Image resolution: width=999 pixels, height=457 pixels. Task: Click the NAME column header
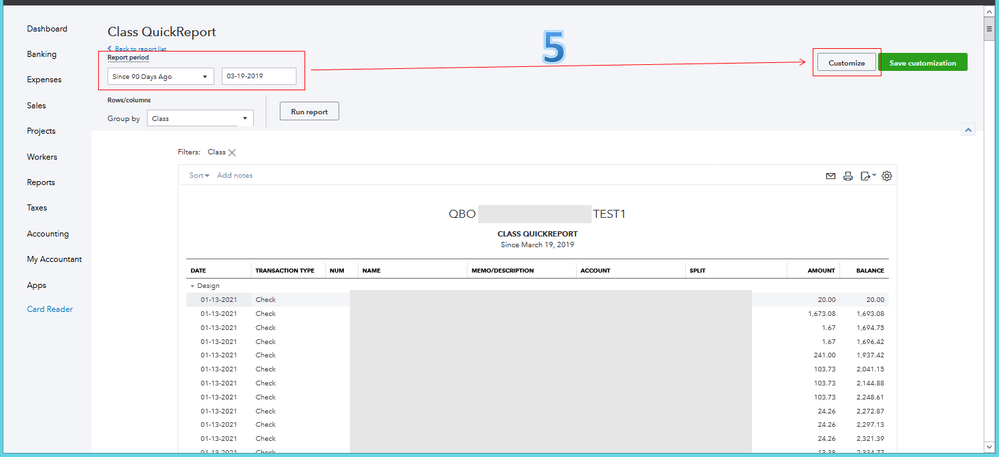pos(371,270)
